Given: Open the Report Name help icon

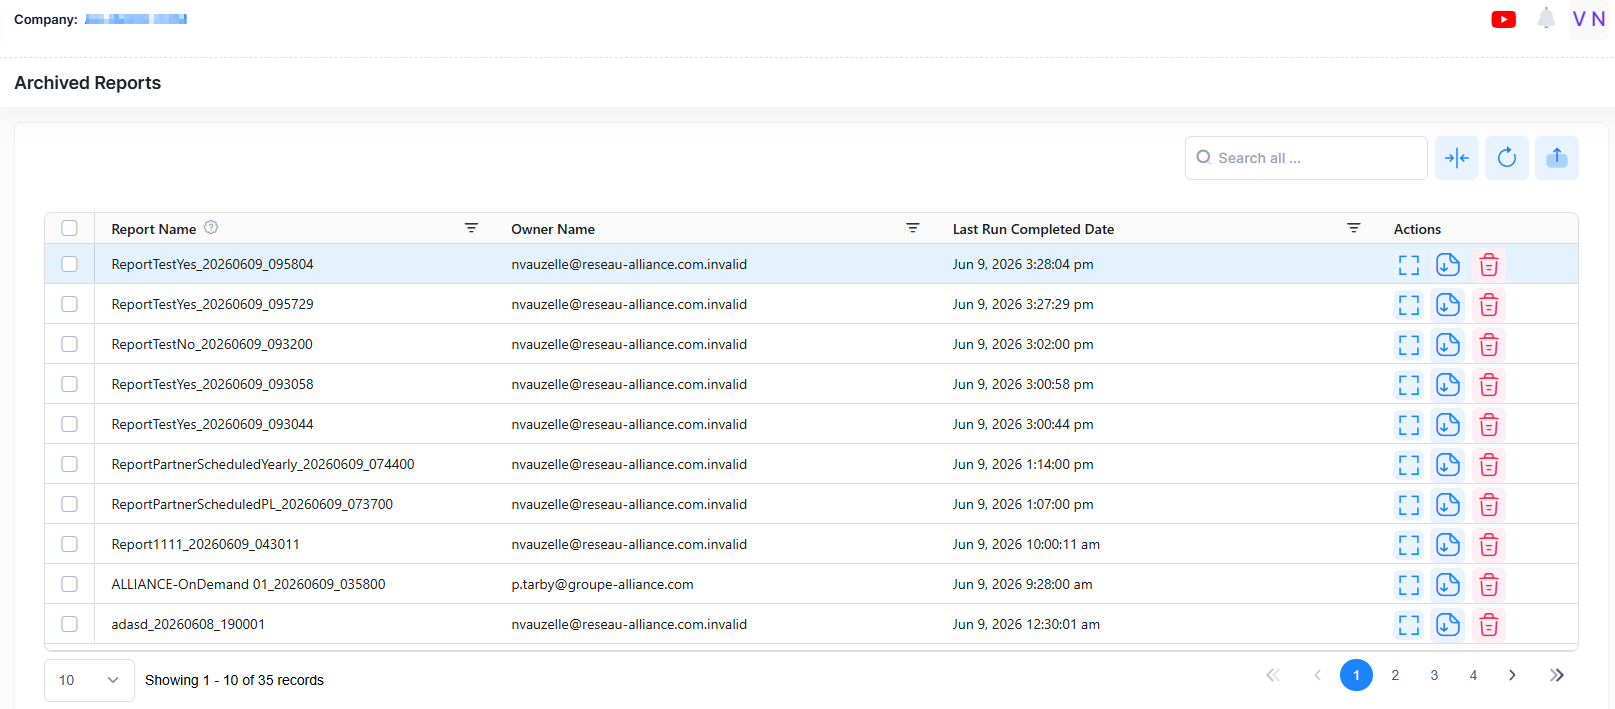Looking at the screenshot, I should (x=211, y=228).
